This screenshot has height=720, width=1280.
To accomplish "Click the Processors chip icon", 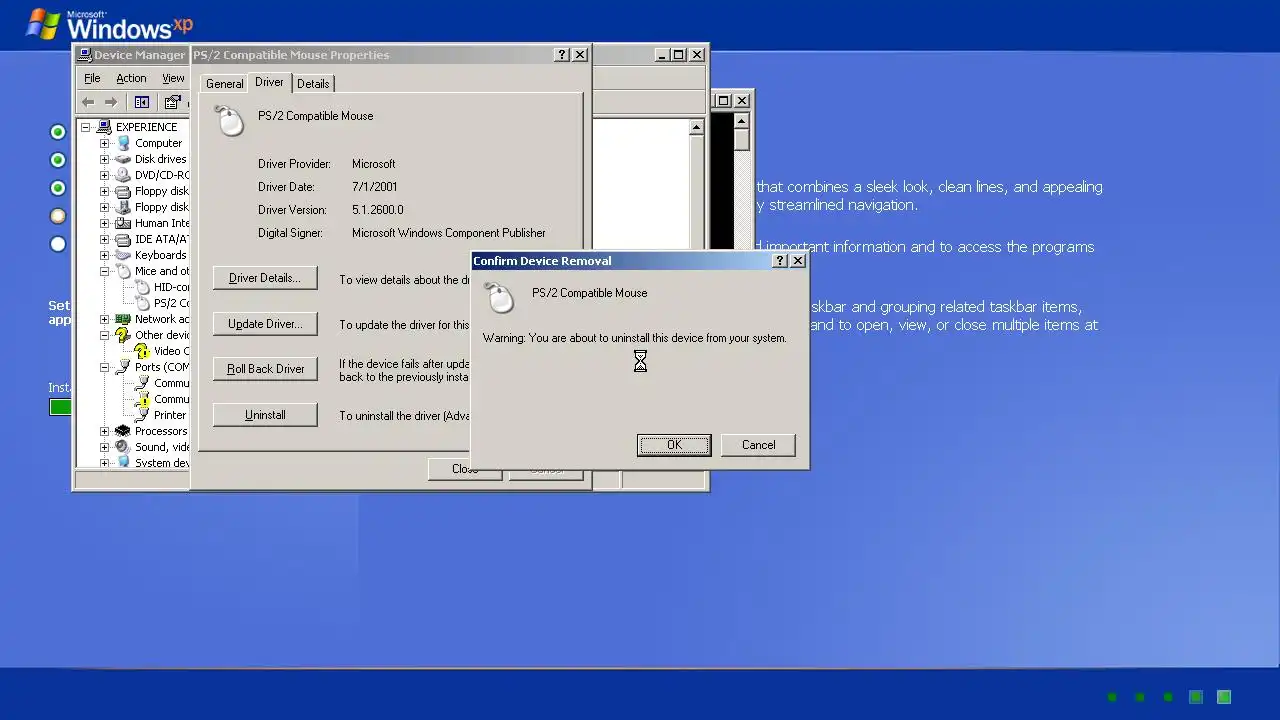I will point(123,431).
